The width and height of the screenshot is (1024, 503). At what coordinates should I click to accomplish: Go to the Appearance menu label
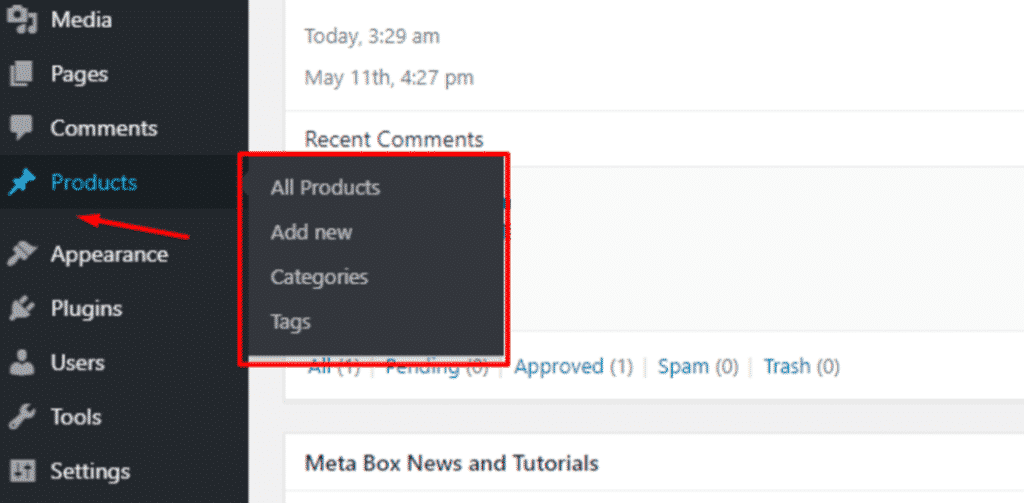pyautogui.click(x=109, y=254)
